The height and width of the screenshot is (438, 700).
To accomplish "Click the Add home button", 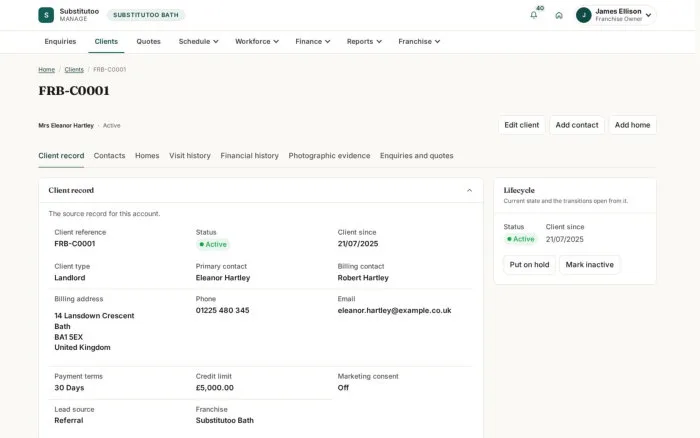I will [632, 125].
